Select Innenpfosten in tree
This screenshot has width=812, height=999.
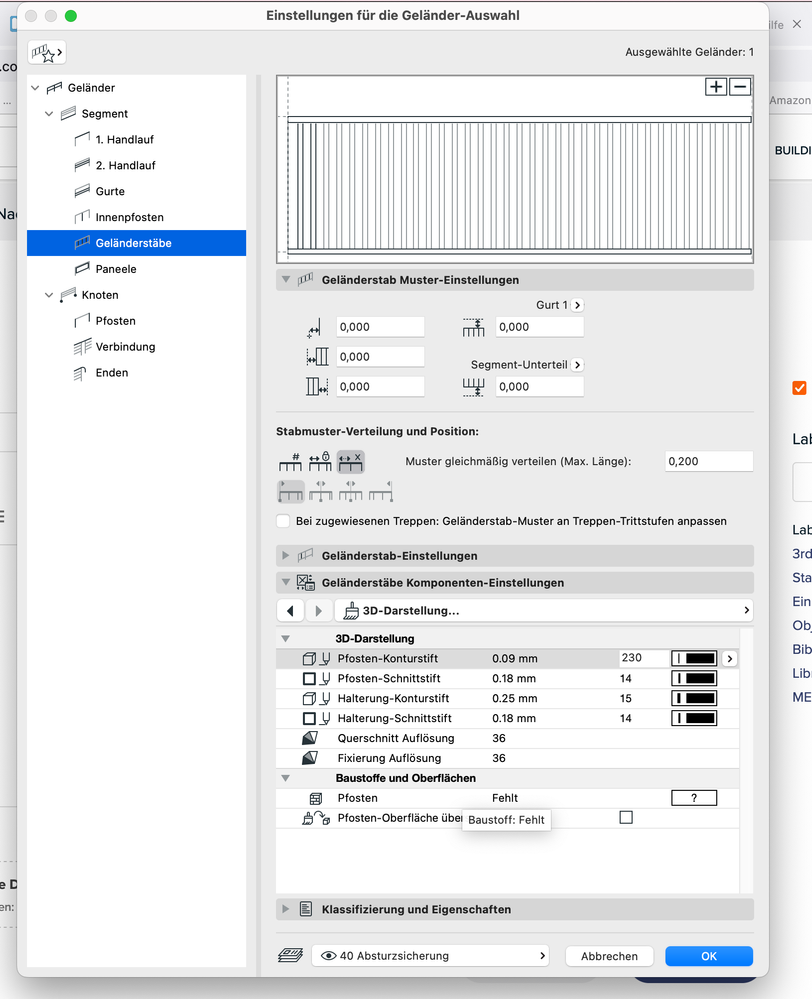pos(129,217)
